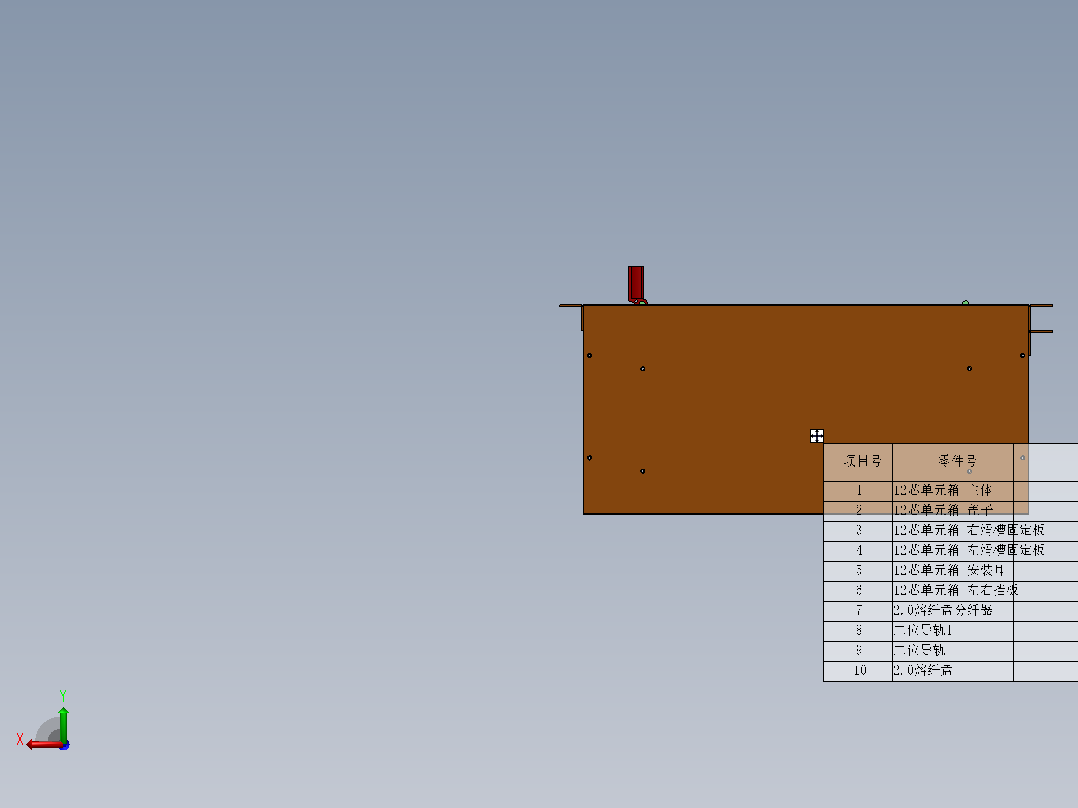Image resolution: width=1078 pixels, height=808 pixels.
Task: Click the lower-left inner screw hole
Action: pos(642,471)
